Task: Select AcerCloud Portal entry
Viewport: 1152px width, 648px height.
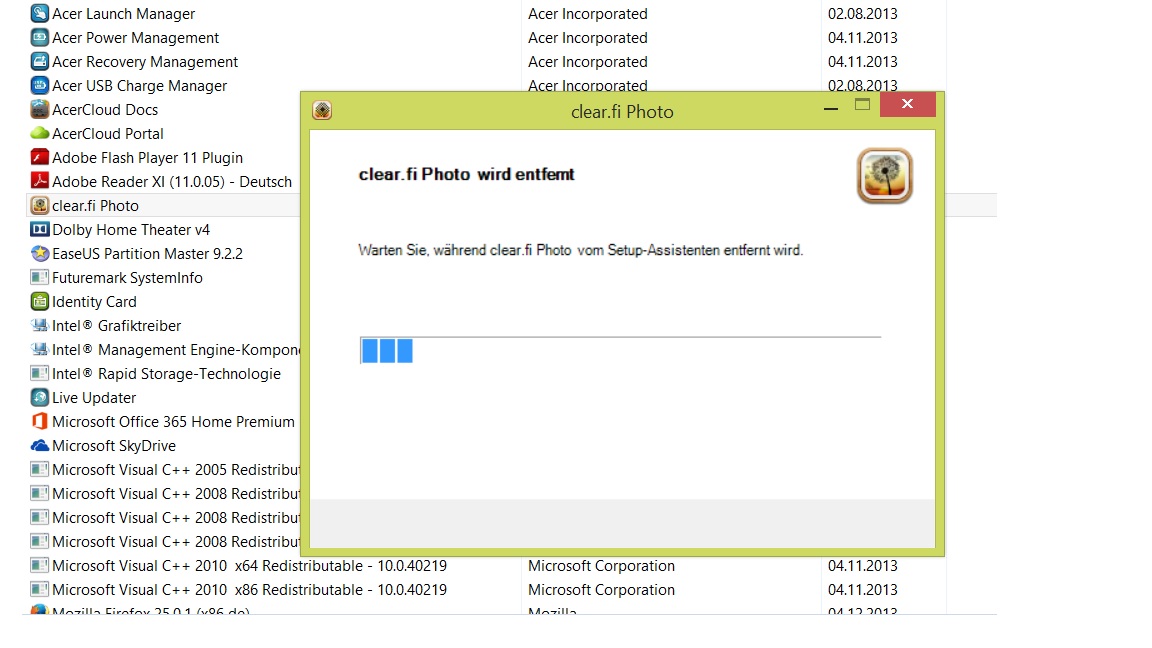Action: pos(108,134)
